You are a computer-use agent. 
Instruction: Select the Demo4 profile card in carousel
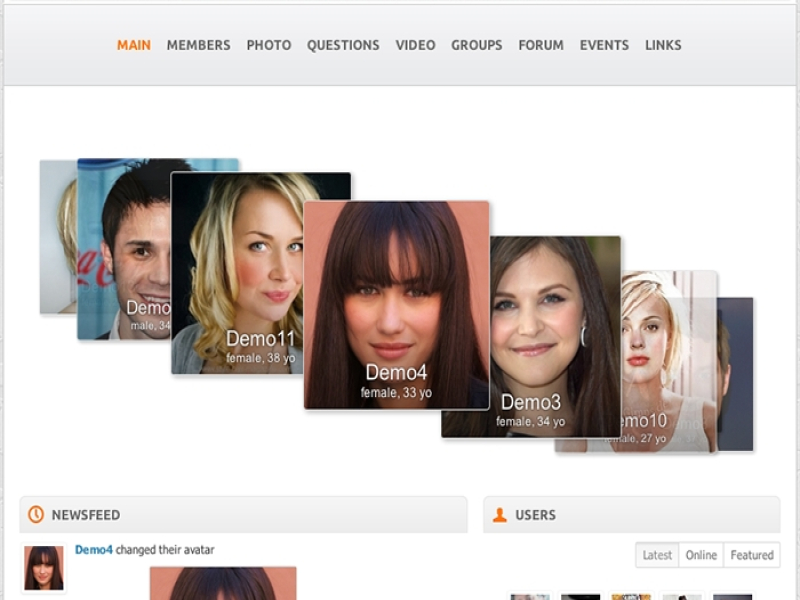[x=396, y=305]
